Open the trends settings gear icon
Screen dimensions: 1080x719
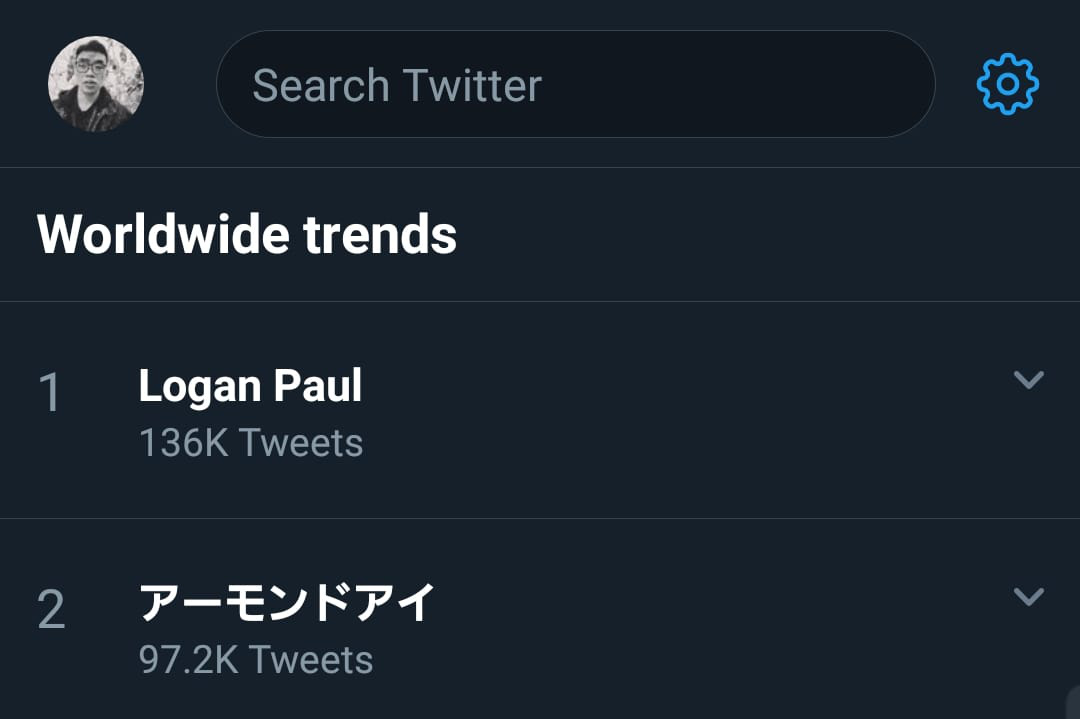[1008, 84]
